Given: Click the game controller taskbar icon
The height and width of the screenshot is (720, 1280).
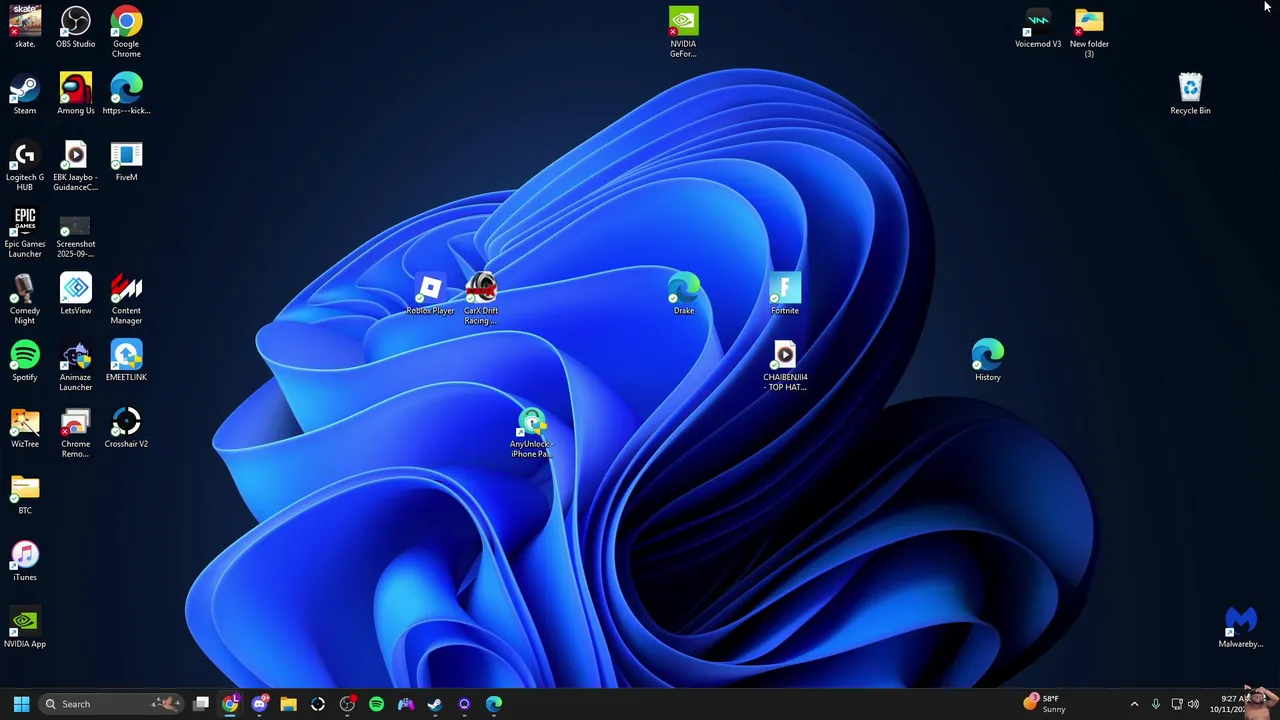Looking at the screenshot, I should 406,704.
